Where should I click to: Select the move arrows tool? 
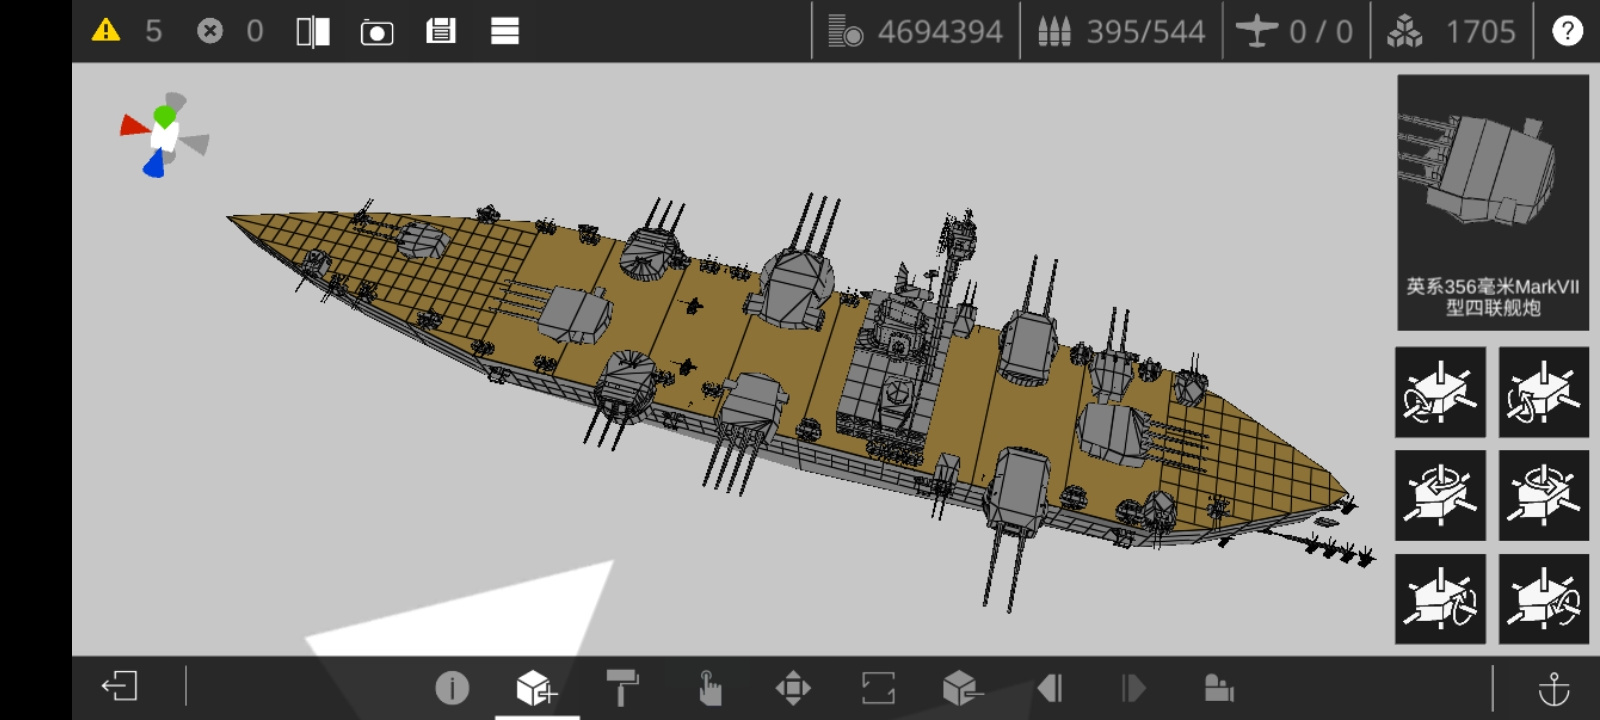coord(793,688)
